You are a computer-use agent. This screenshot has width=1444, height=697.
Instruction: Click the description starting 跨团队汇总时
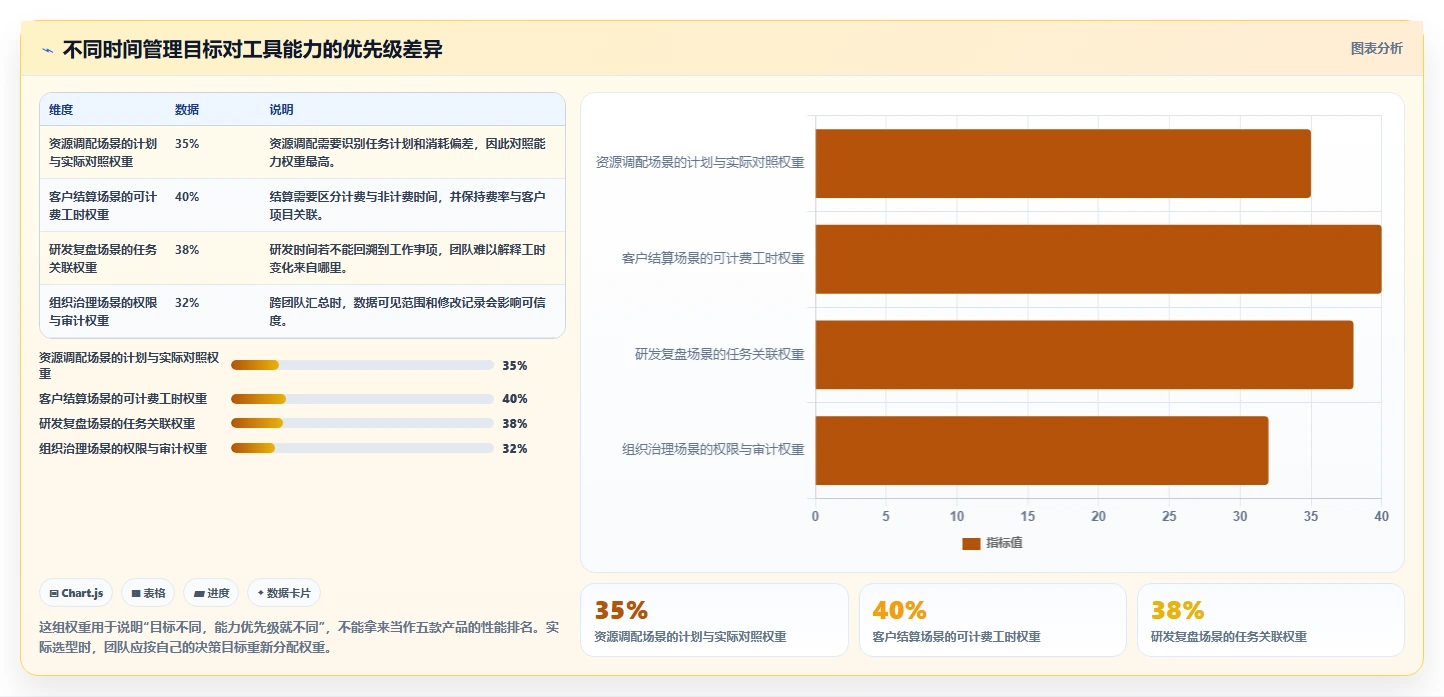[407, 311]
